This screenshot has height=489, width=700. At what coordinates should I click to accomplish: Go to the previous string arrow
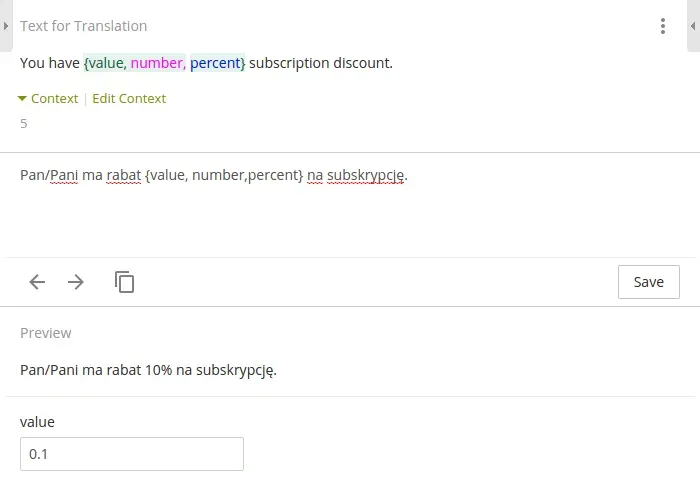click(x=38, y=282)
